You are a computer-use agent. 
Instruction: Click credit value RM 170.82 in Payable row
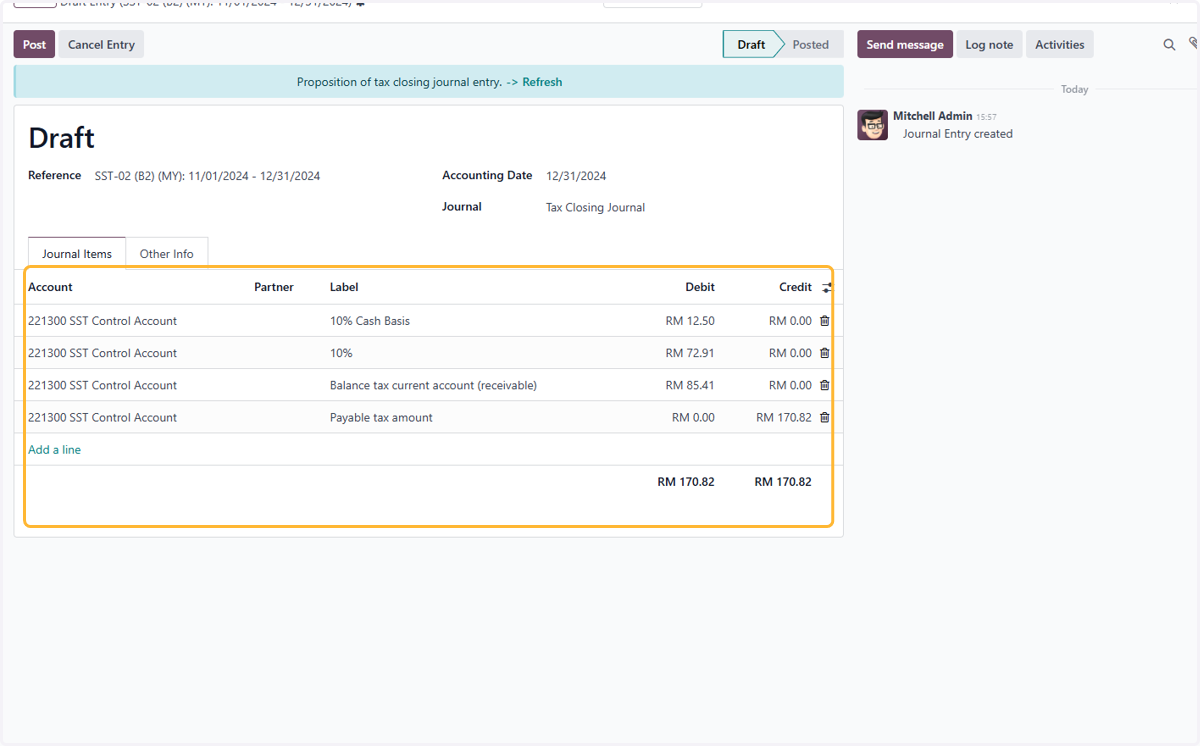(x=784, y=417)
